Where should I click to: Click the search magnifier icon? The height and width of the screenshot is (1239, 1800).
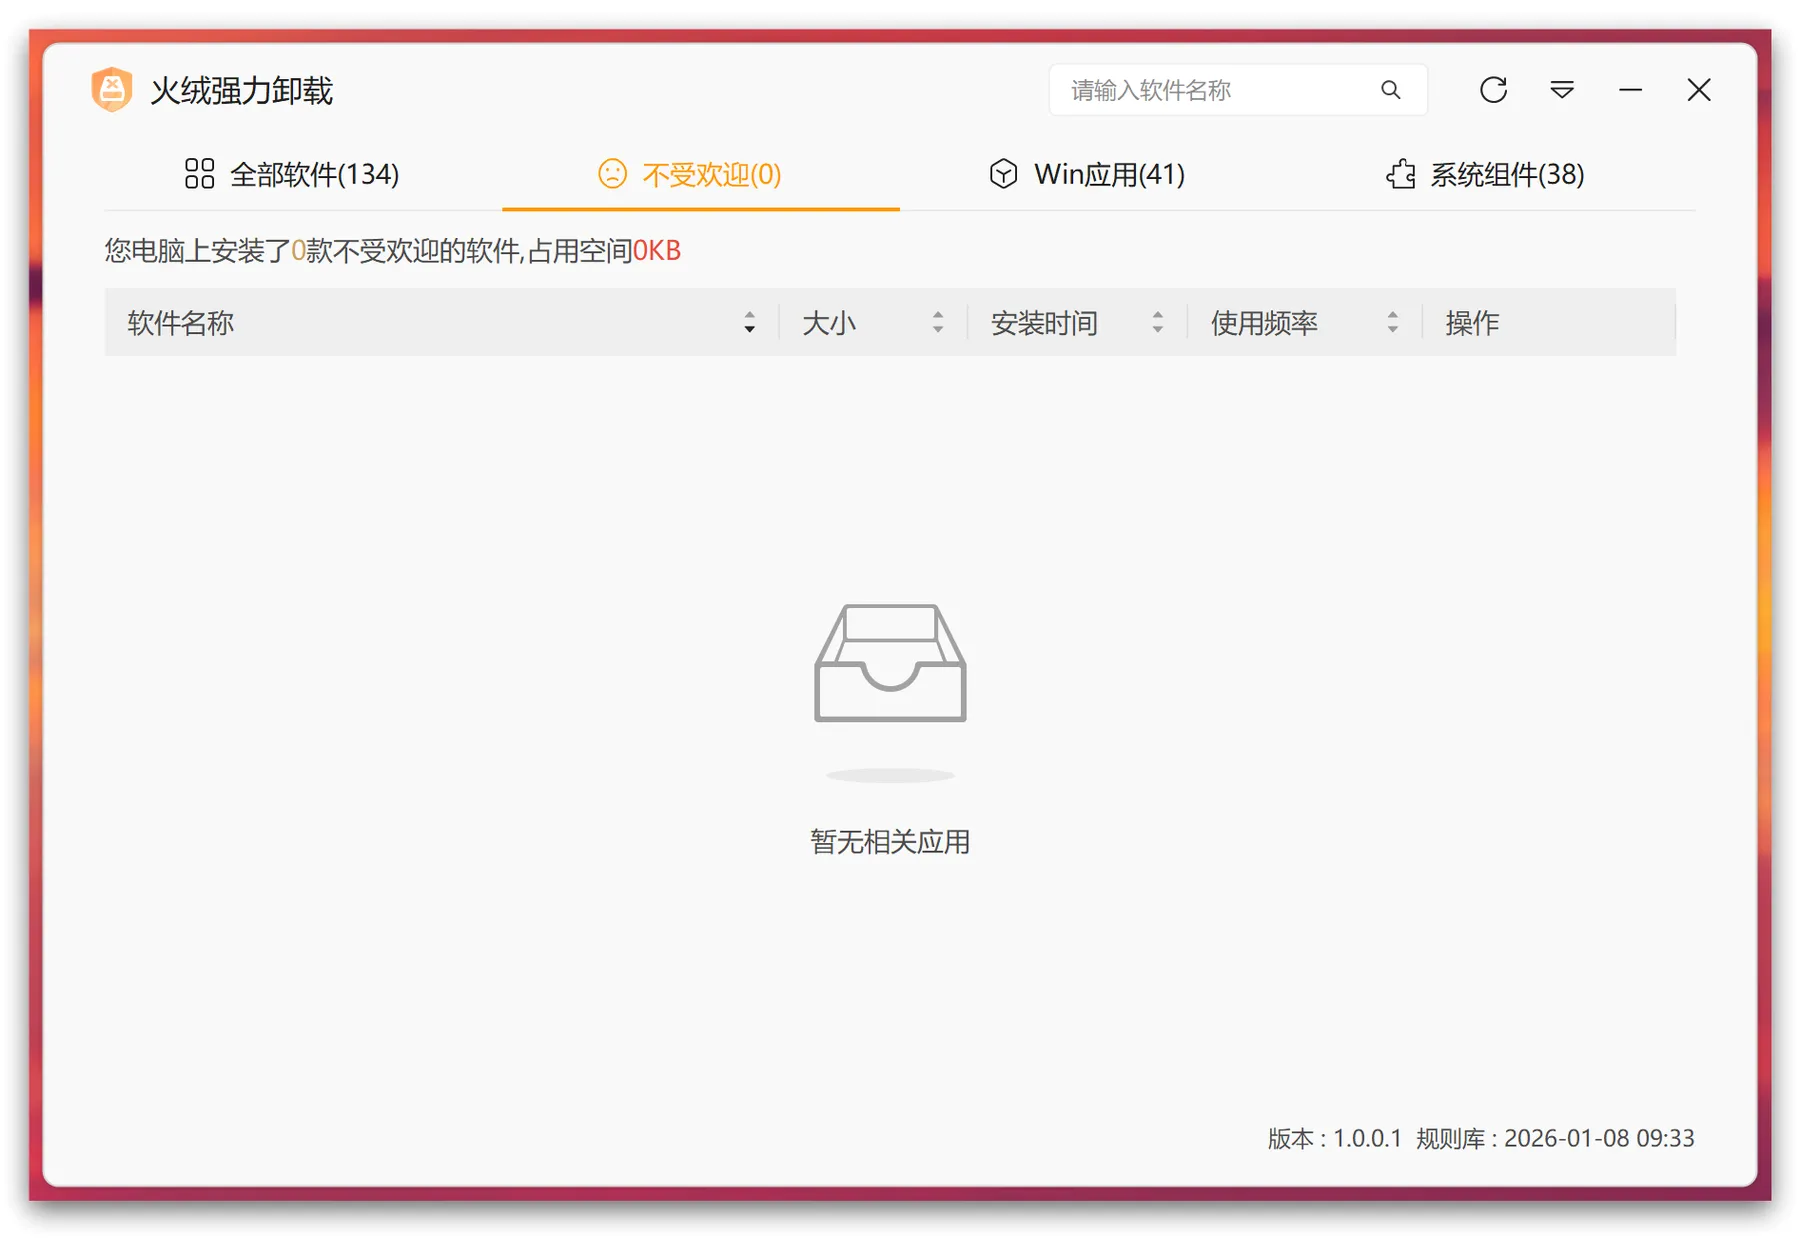click(1390, 90)
